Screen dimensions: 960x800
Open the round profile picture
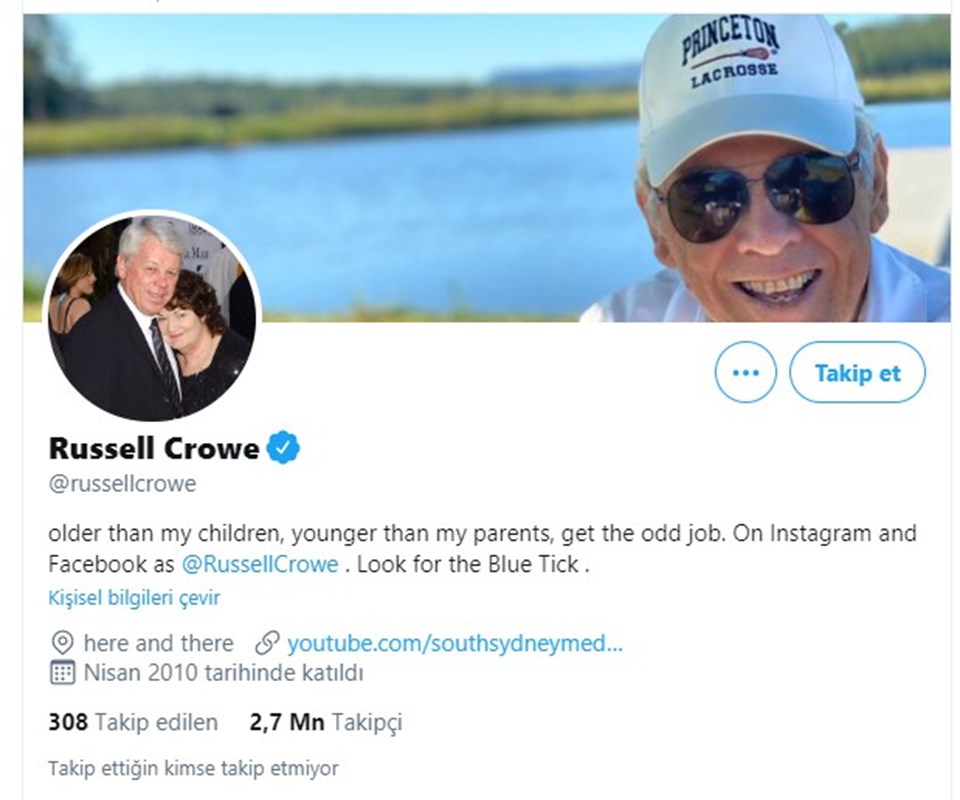point(152,316)
